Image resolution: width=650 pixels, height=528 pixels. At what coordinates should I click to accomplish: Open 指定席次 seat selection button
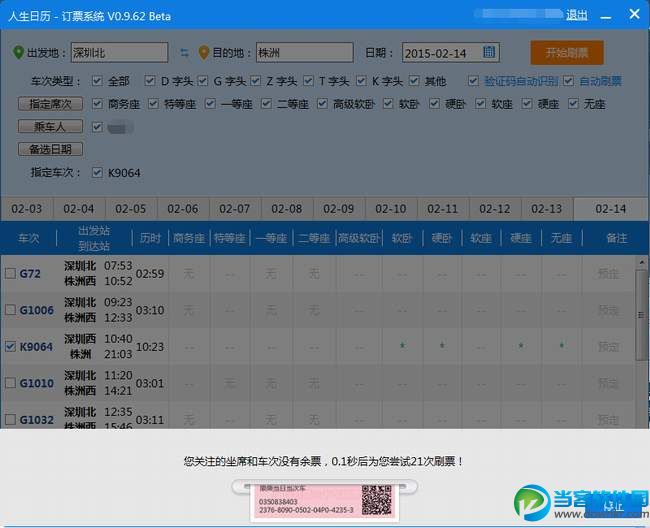click(50, 104)
